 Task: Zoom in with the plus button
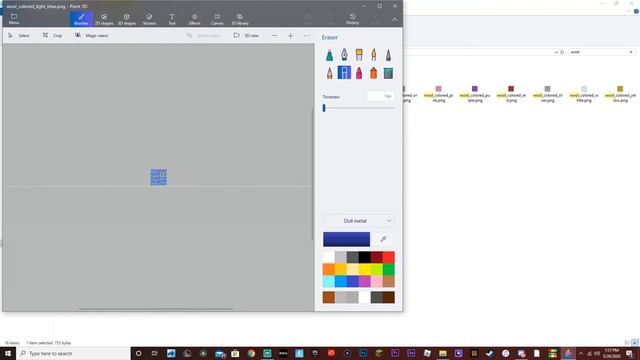(x=290, y=36)
